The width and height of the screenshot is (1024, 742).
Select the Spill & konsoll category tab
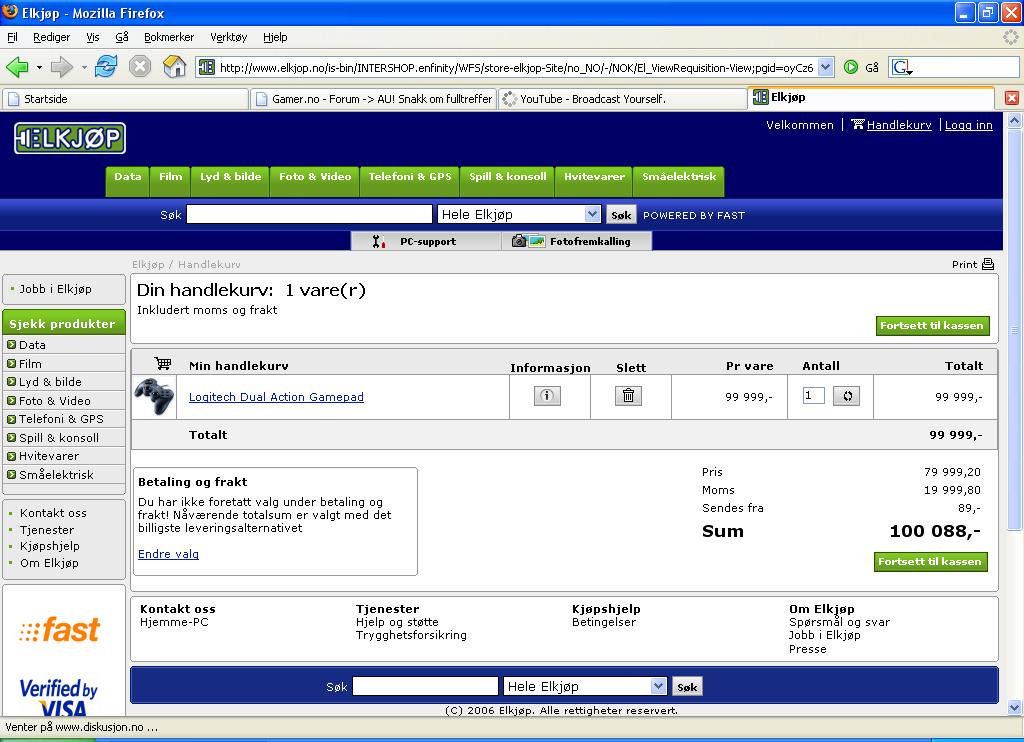[x=507, y=180]
